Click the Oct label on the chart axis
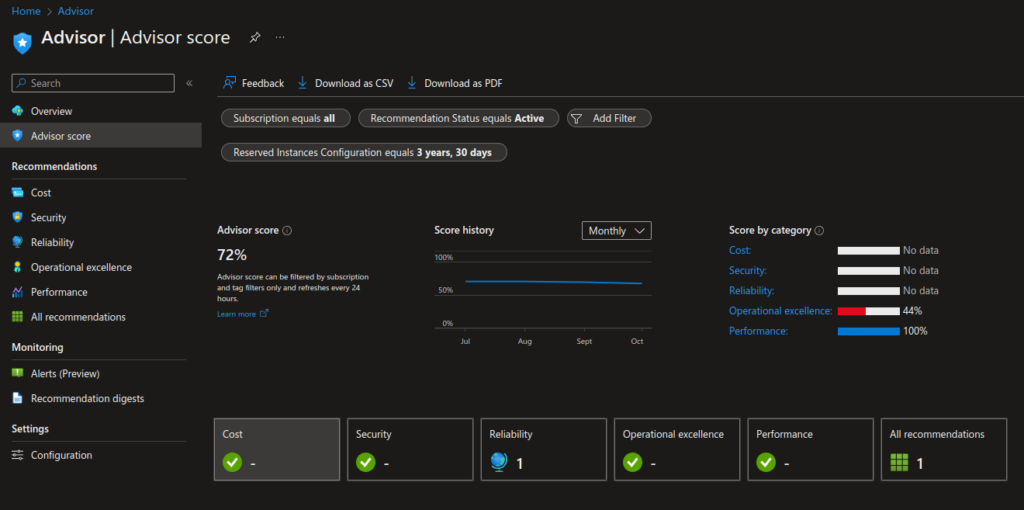The width and height of the screenshot is (1024, 510). pos(637,342)
